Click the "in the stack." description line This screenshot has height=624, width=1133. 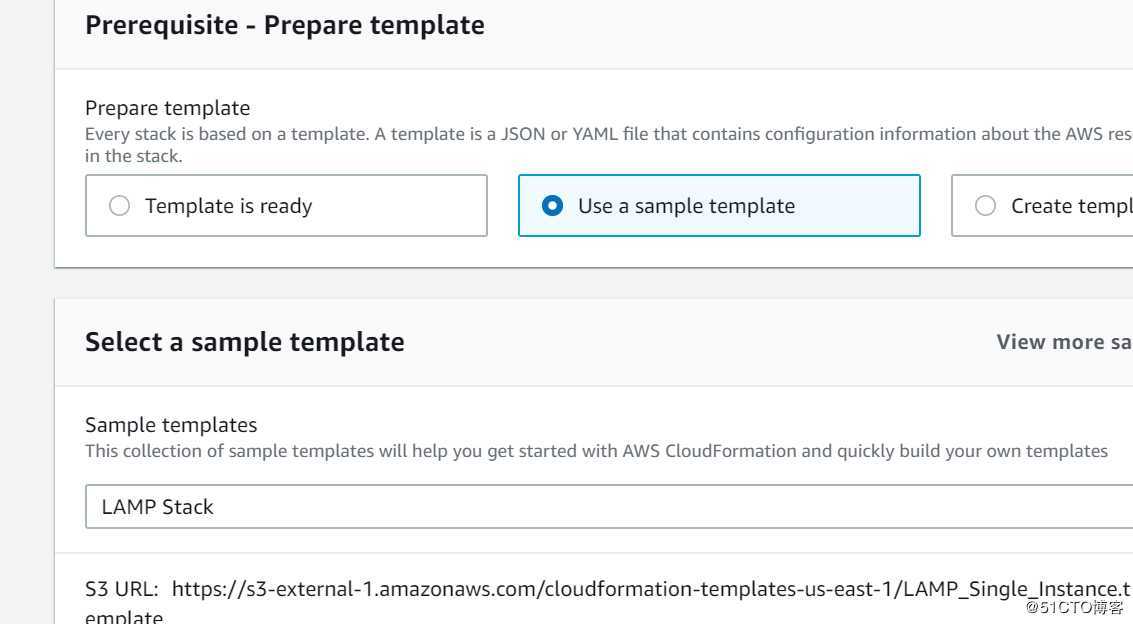(x=134, y=156)
